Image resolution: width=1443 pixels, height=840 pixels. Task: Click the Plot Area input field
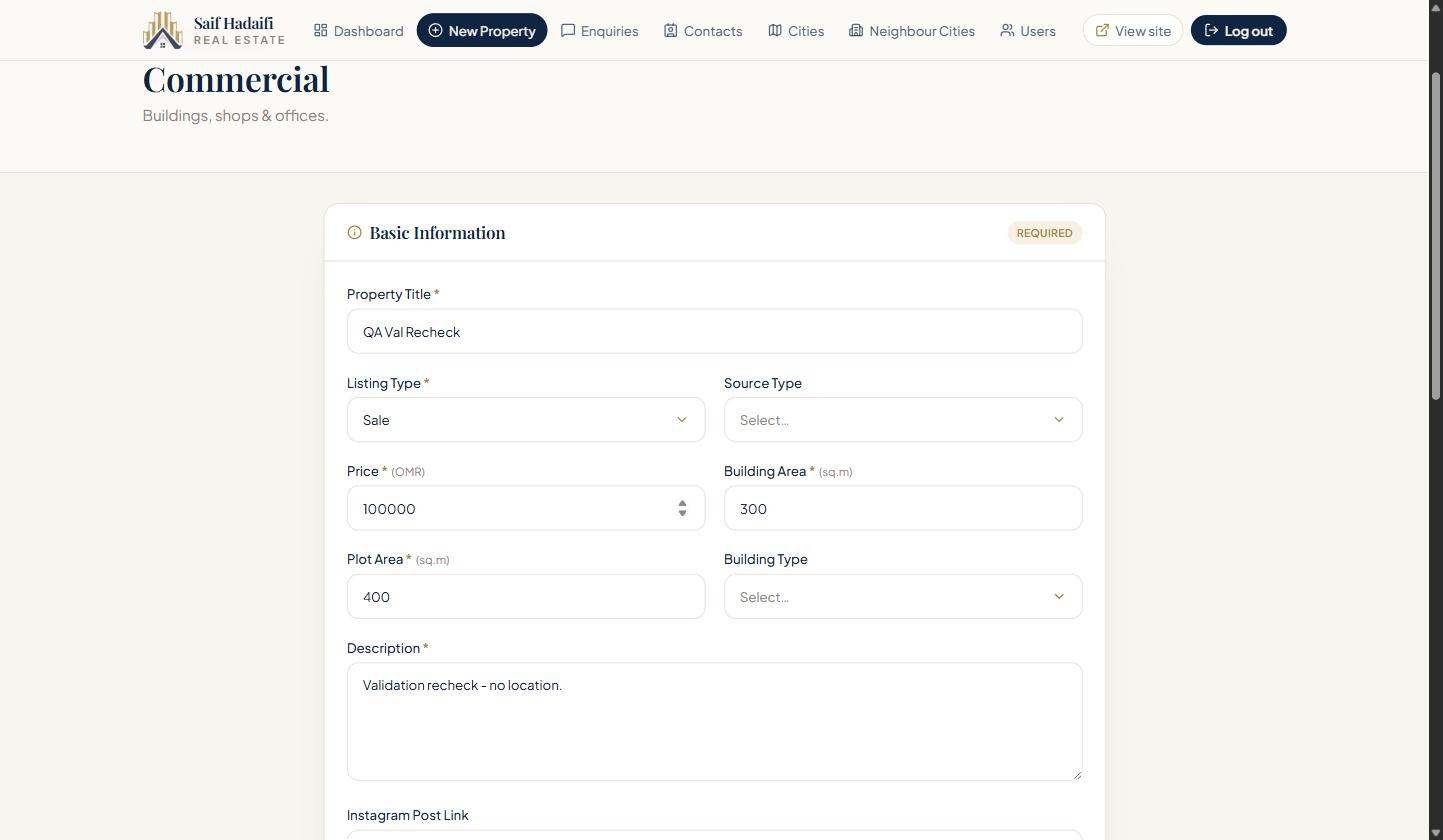click(526, 596)
